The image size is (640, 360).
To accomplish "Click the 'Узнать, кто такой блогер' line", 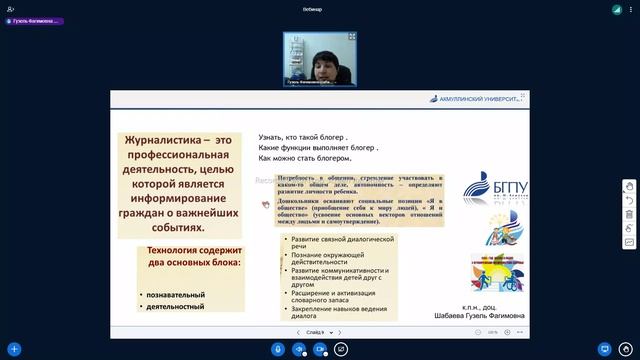I will tap(303, 138).
